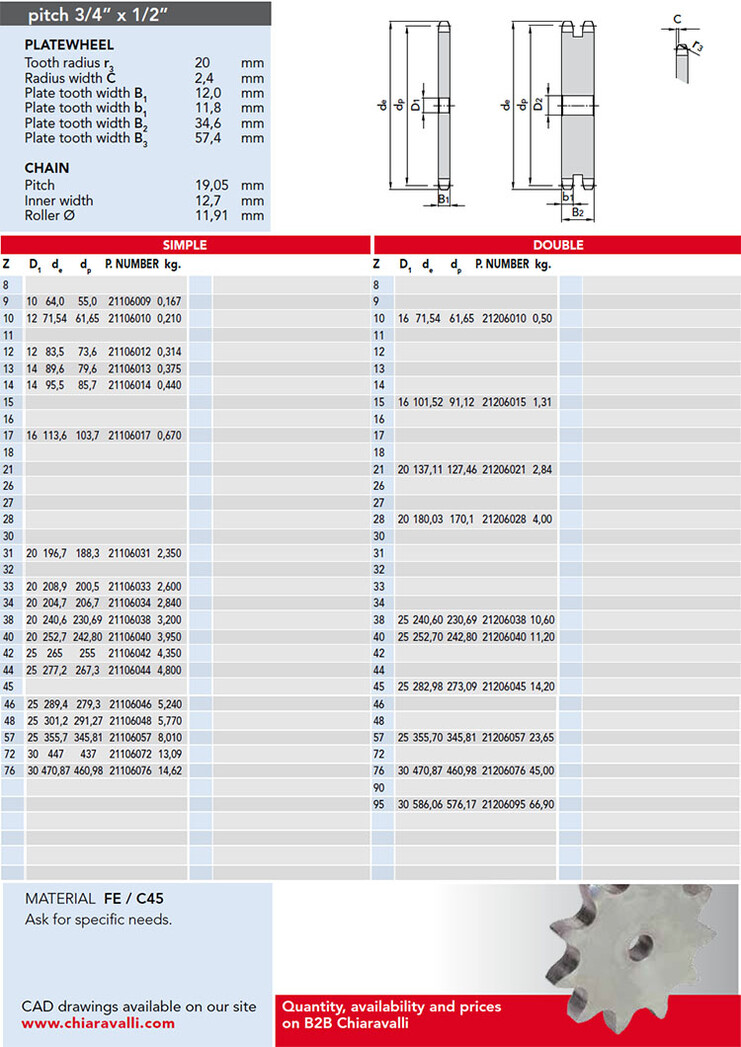The height and width of the screenshot is (1047, 741).
Task: Select the PLATEWHEEL heading
Action: (x=69, y=45)
